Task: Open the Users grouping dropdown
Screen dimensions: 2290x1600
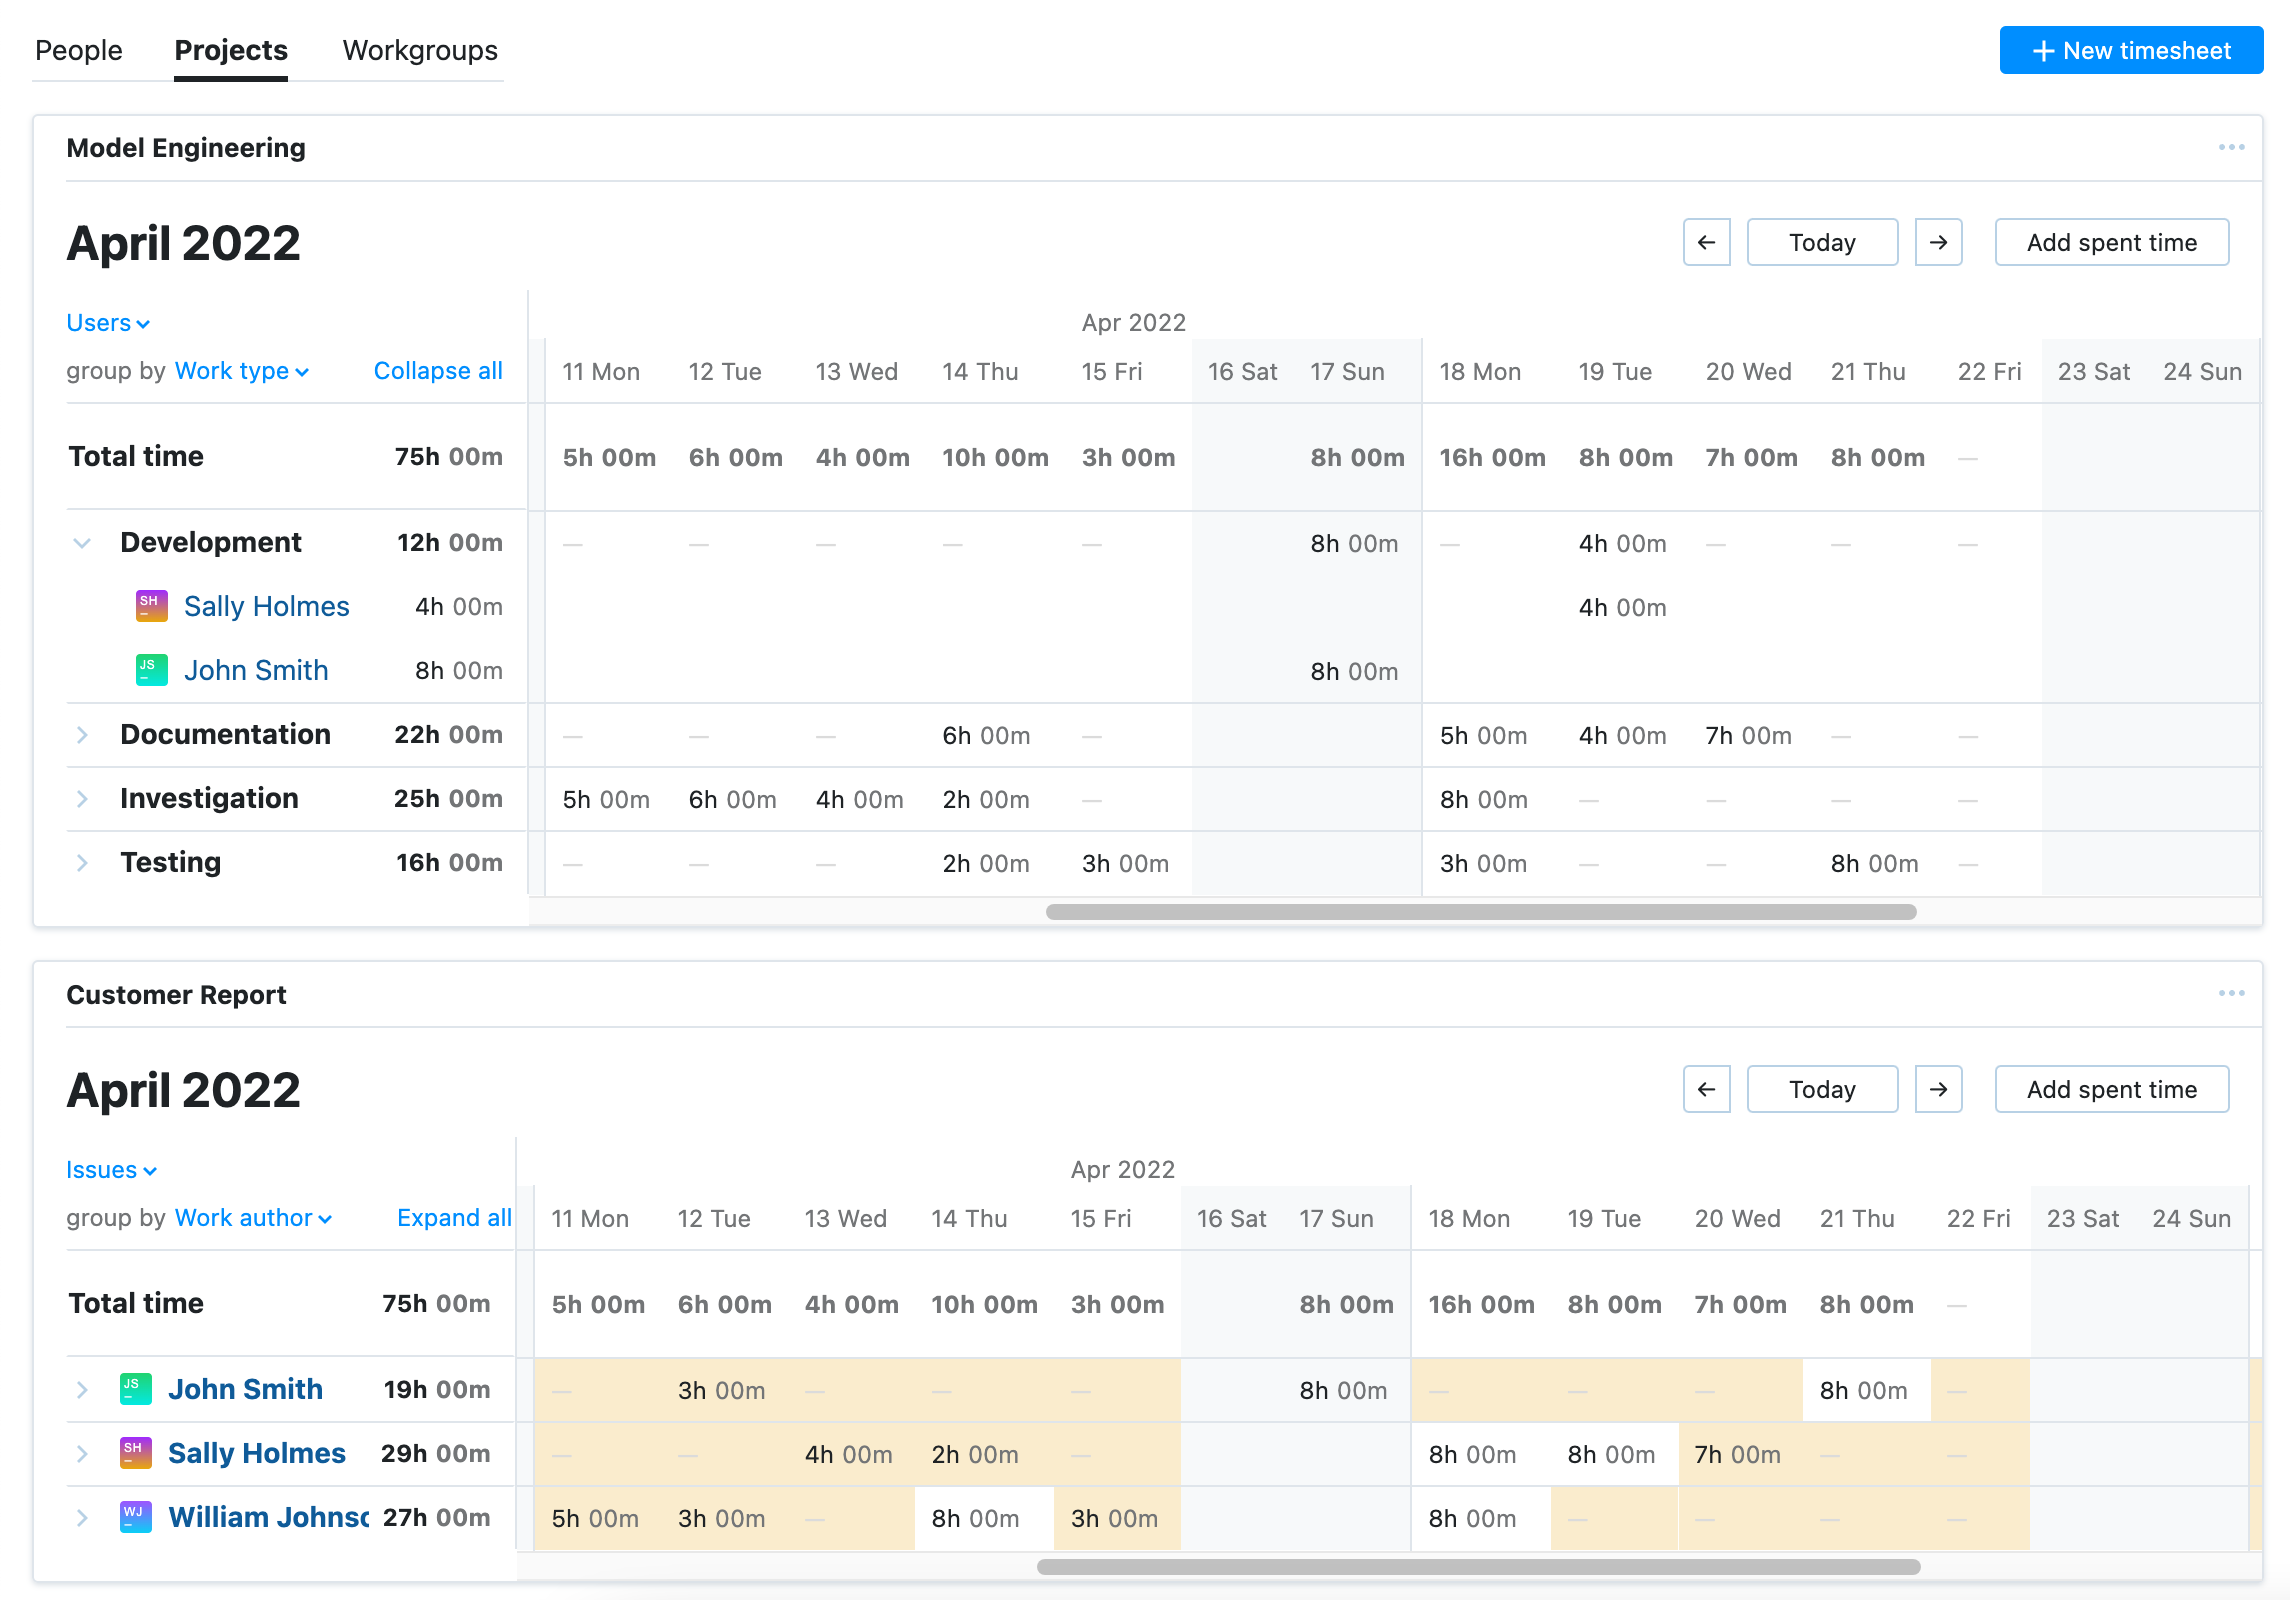Action: pos(108,322)
